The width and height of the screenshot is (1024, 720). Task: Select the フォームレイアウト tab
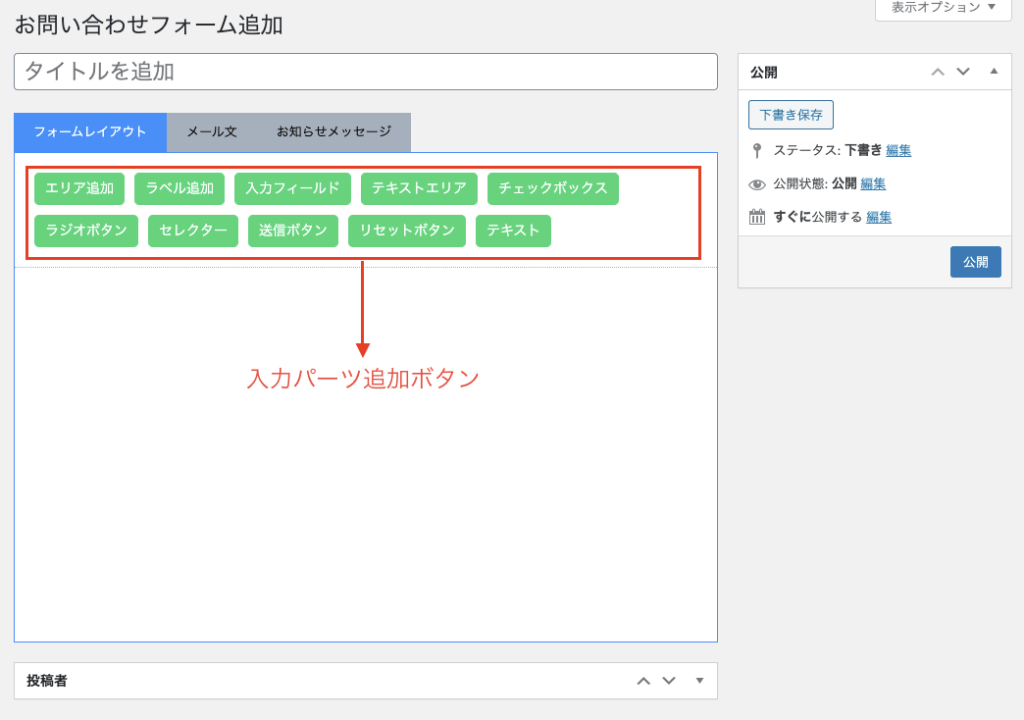tap(90, 132)
